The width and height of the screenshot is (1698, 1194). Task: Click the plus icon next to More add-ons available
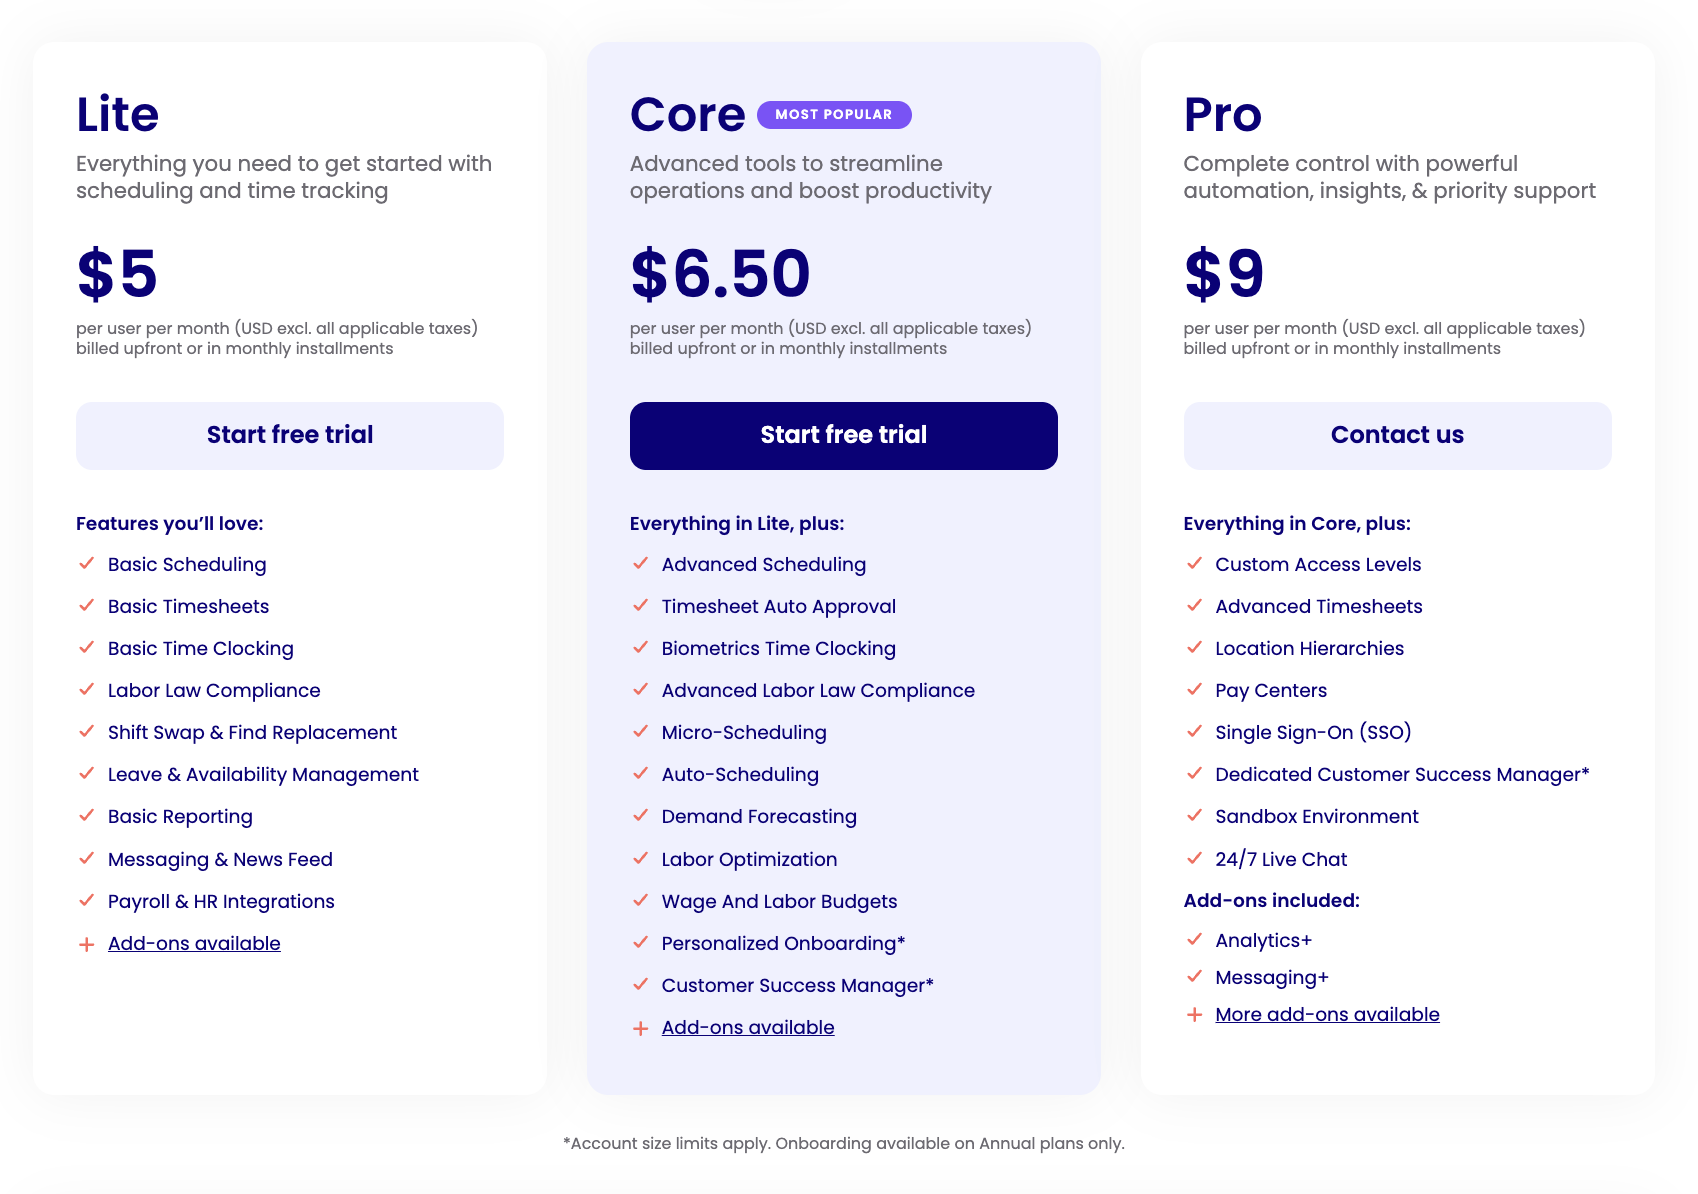pyautogui.click(x=1194, y=1014)
